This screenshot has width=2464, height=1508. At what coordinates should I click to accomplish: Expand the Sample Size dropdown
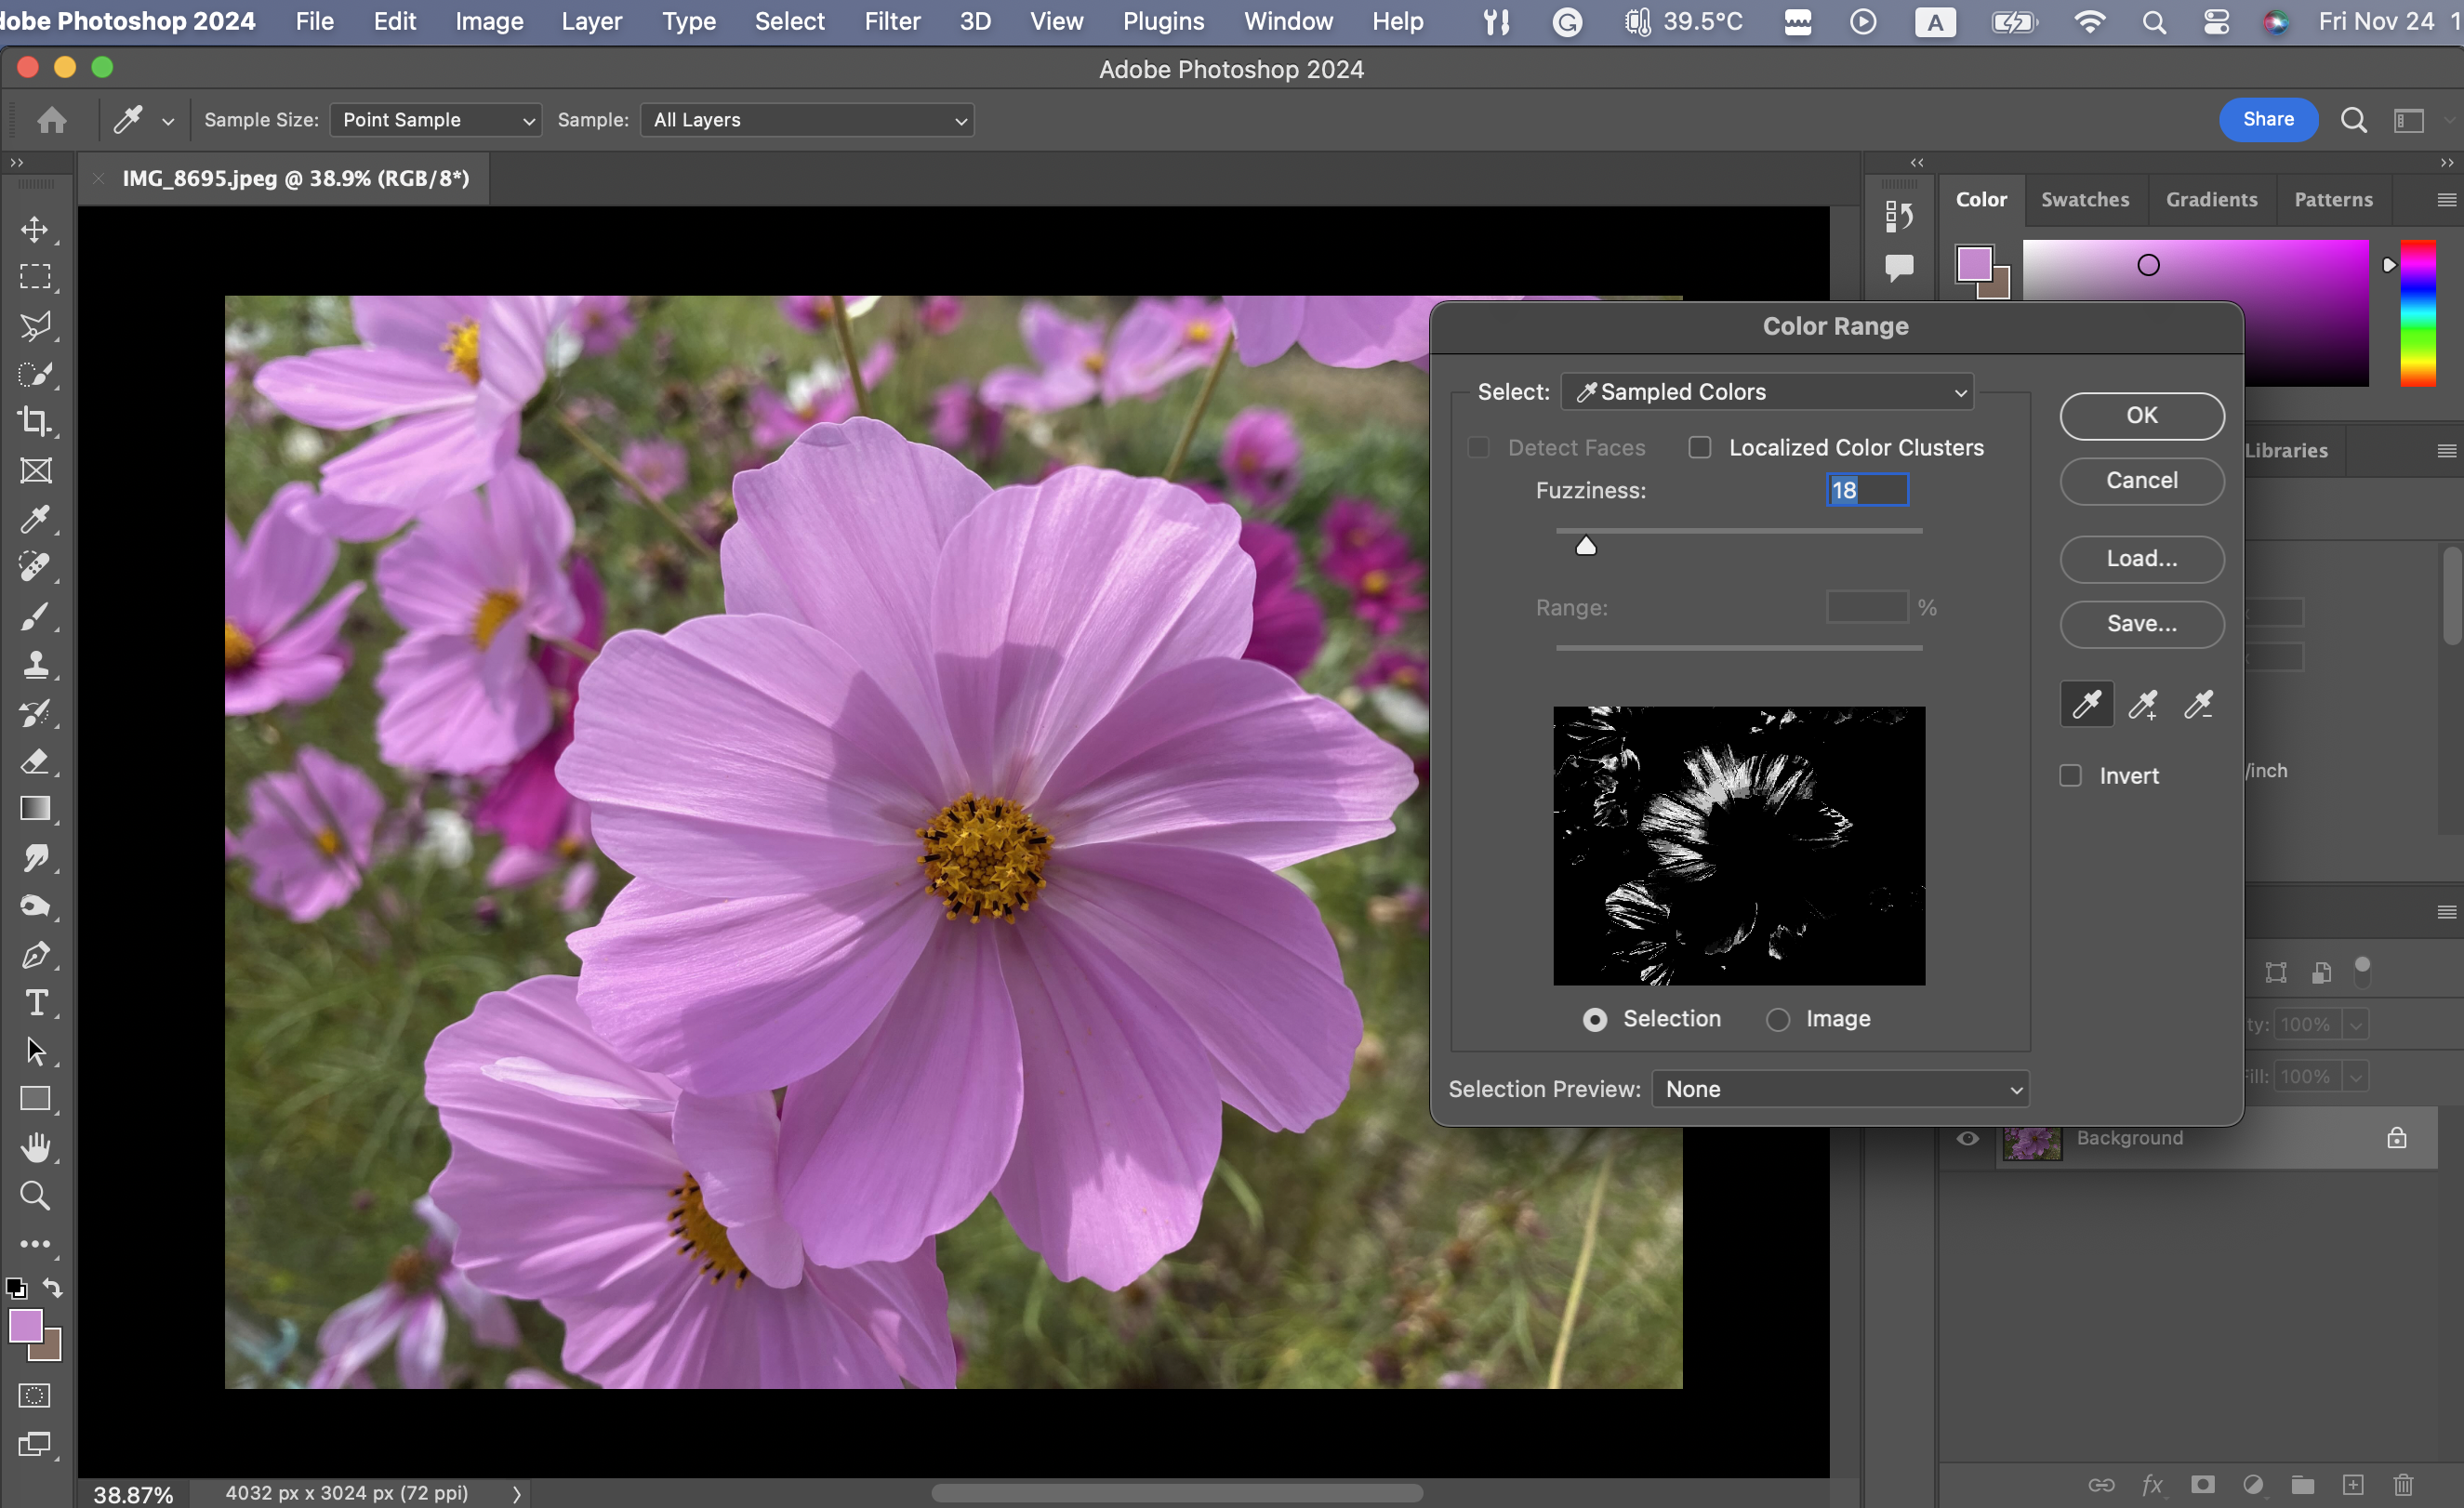(x=436, y=120)
